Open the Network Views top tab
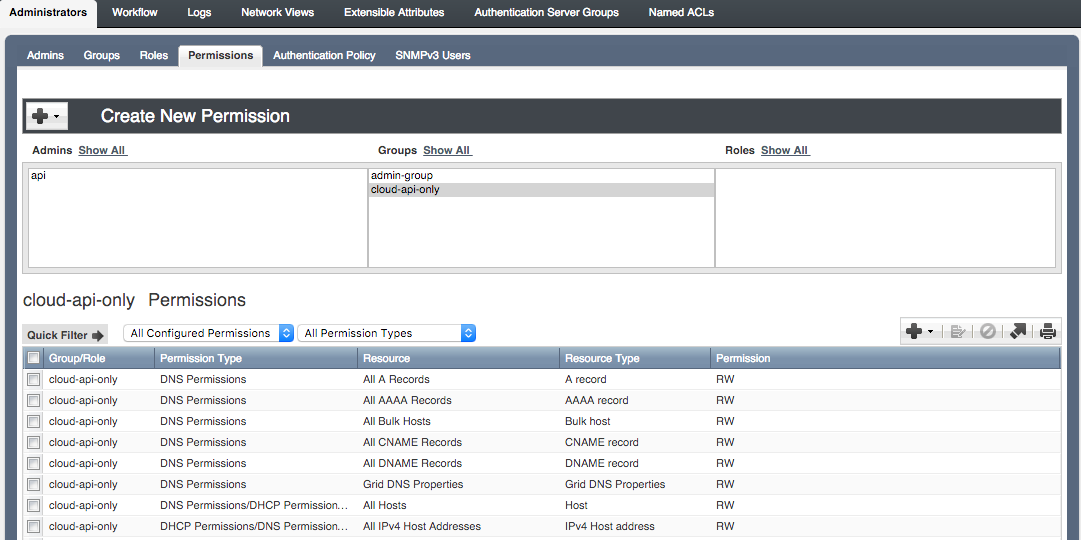 [278, 12]
